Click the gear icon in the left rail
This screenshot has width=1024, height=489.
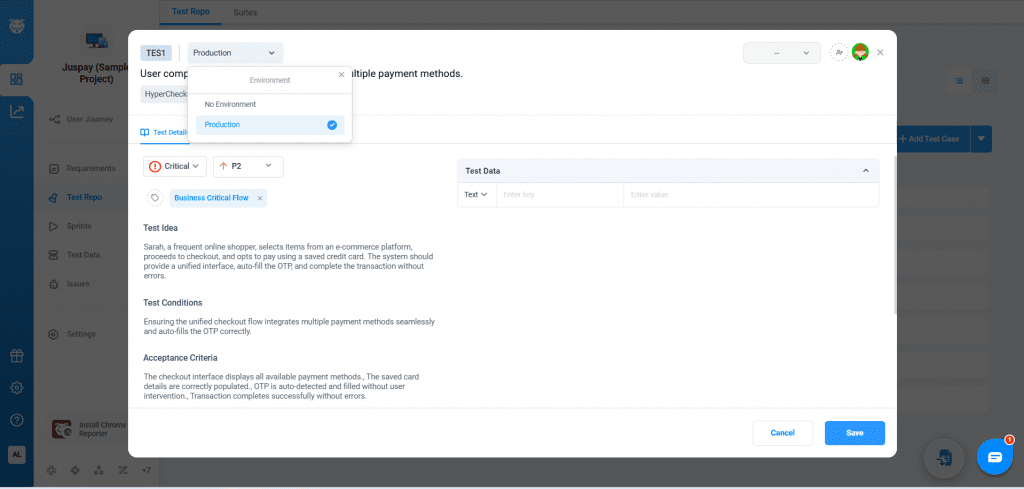tap(16, 388)
